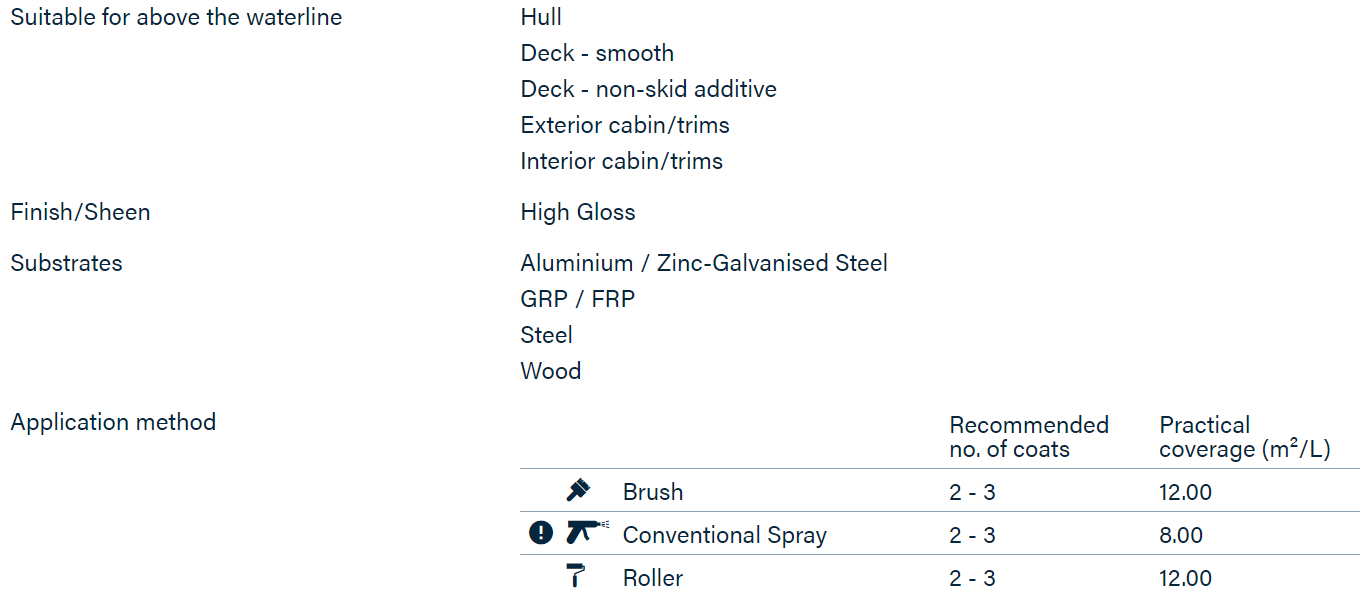The height and width of the screenshot is (597, 1362).
Task: Click the spray gun icon
Action: pyautogui.click(x=587, y=532)
